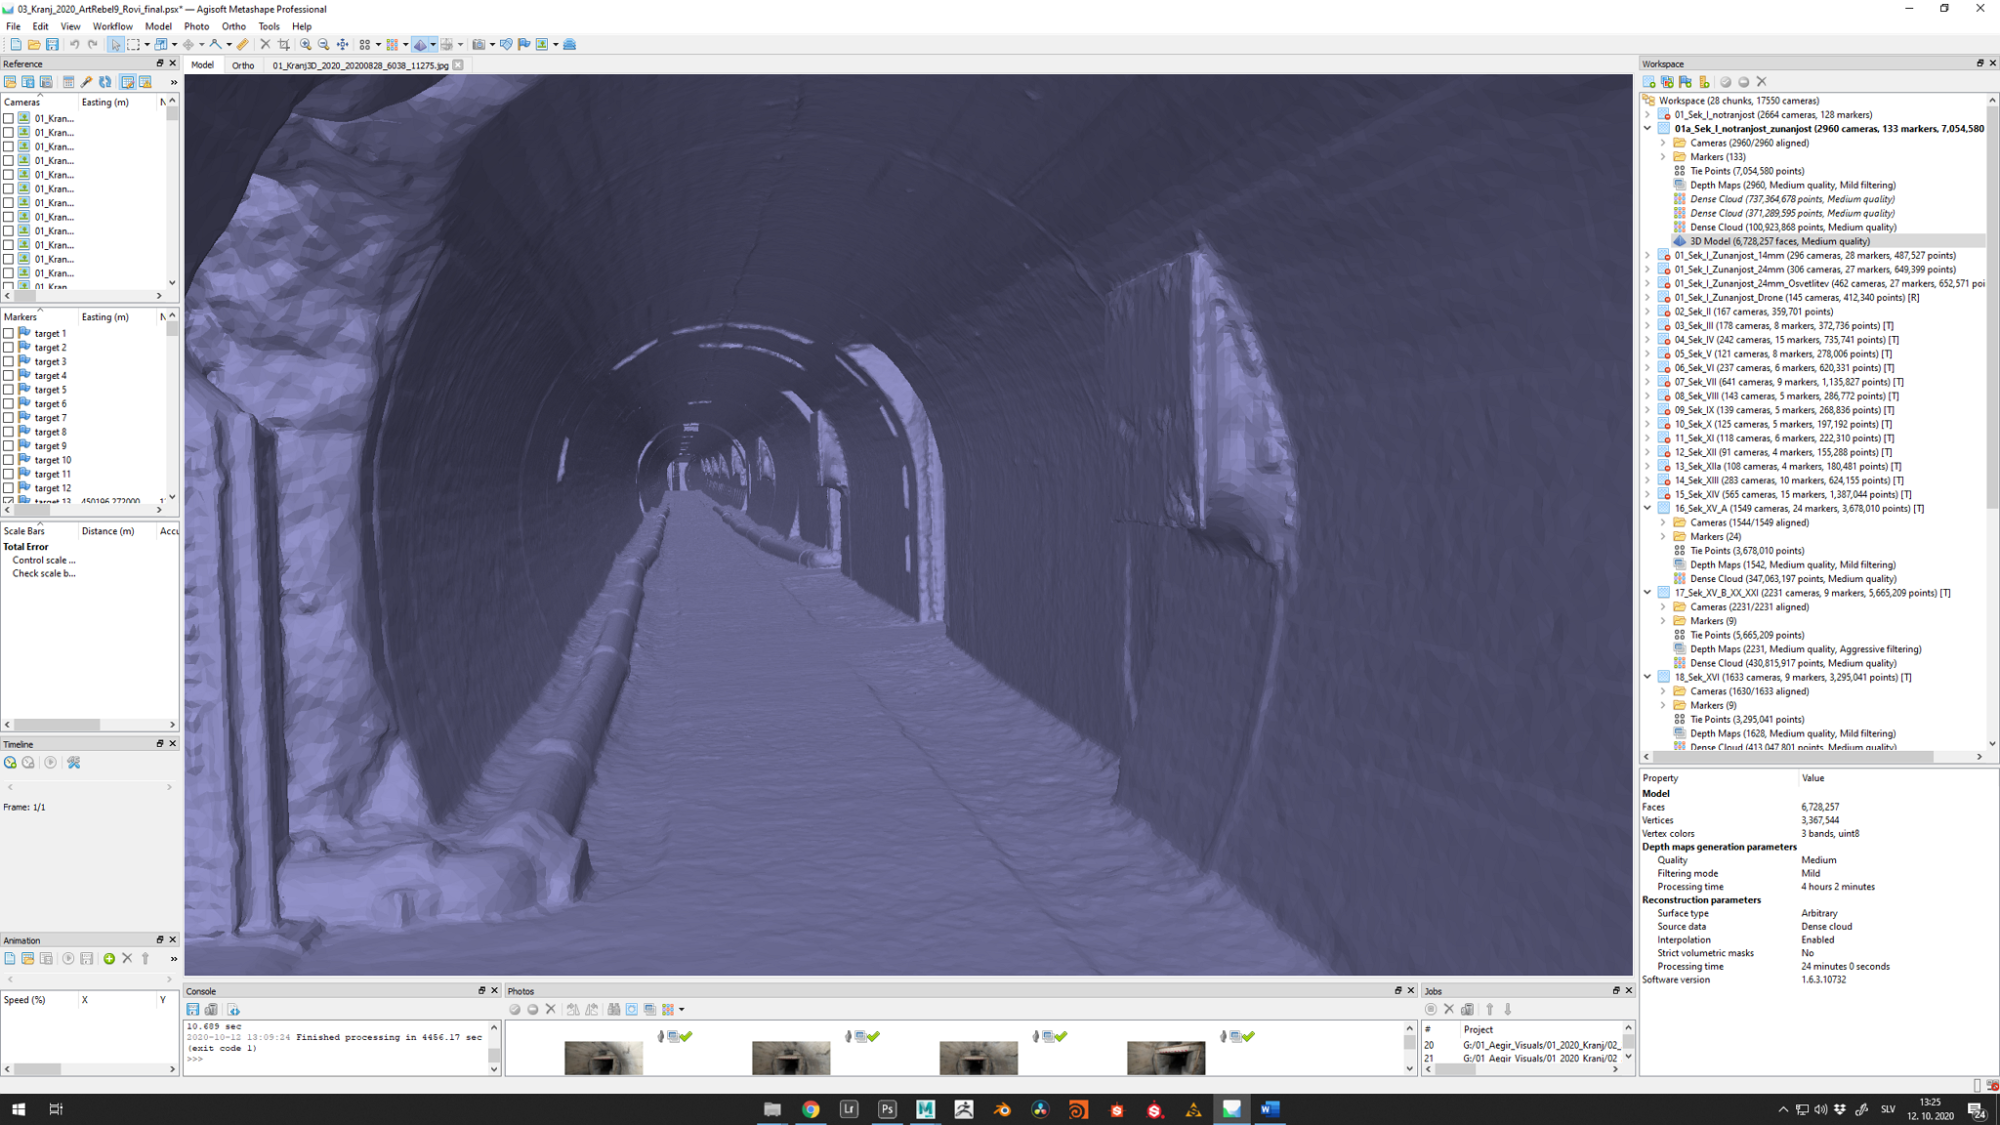This screenshot has width=2000, height=1125.
Task: Tick the target 9 marker checkbox
Action: 9,446
